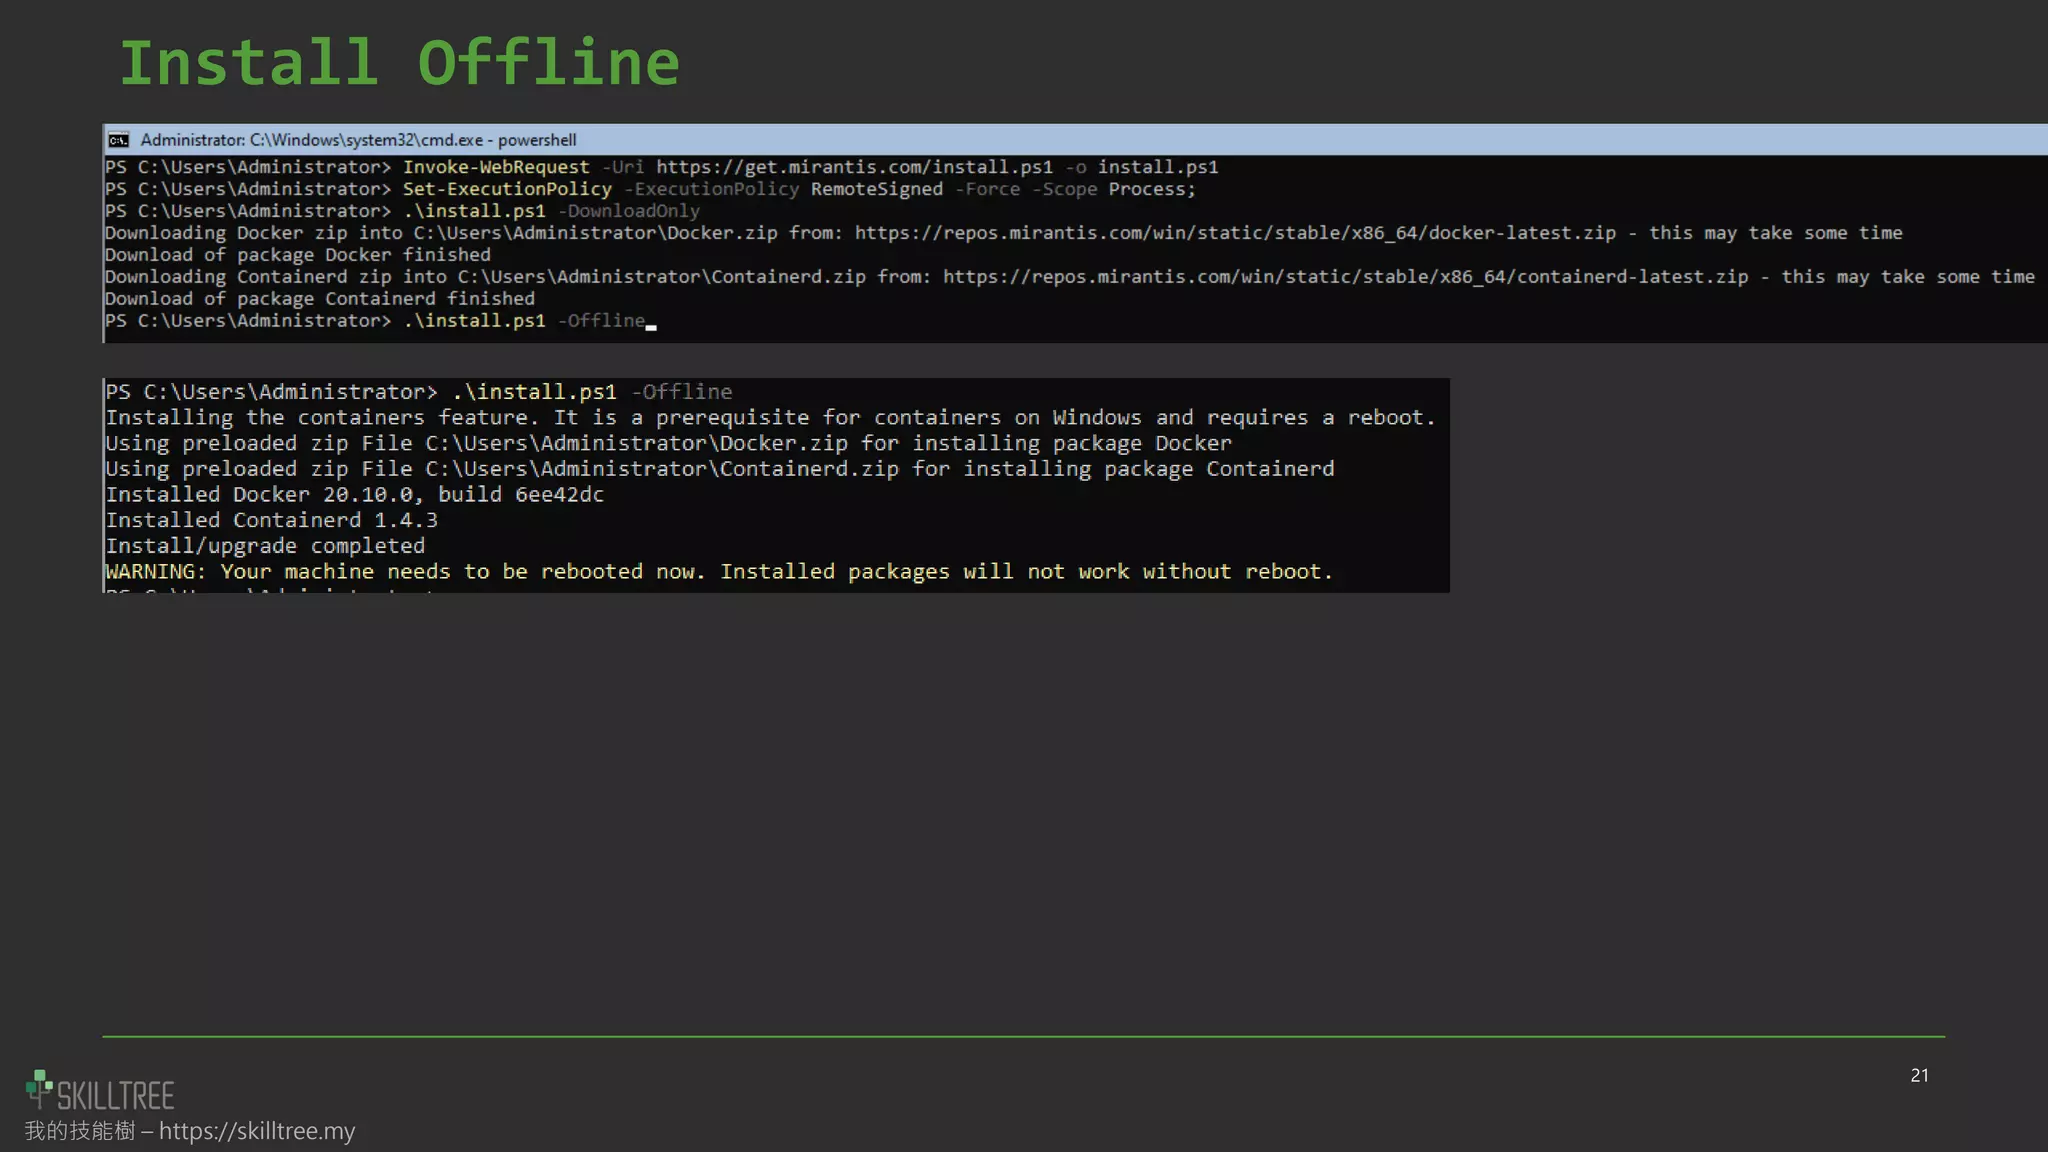Click the Set-ExecutionPolicy command text

click(507, 189)
